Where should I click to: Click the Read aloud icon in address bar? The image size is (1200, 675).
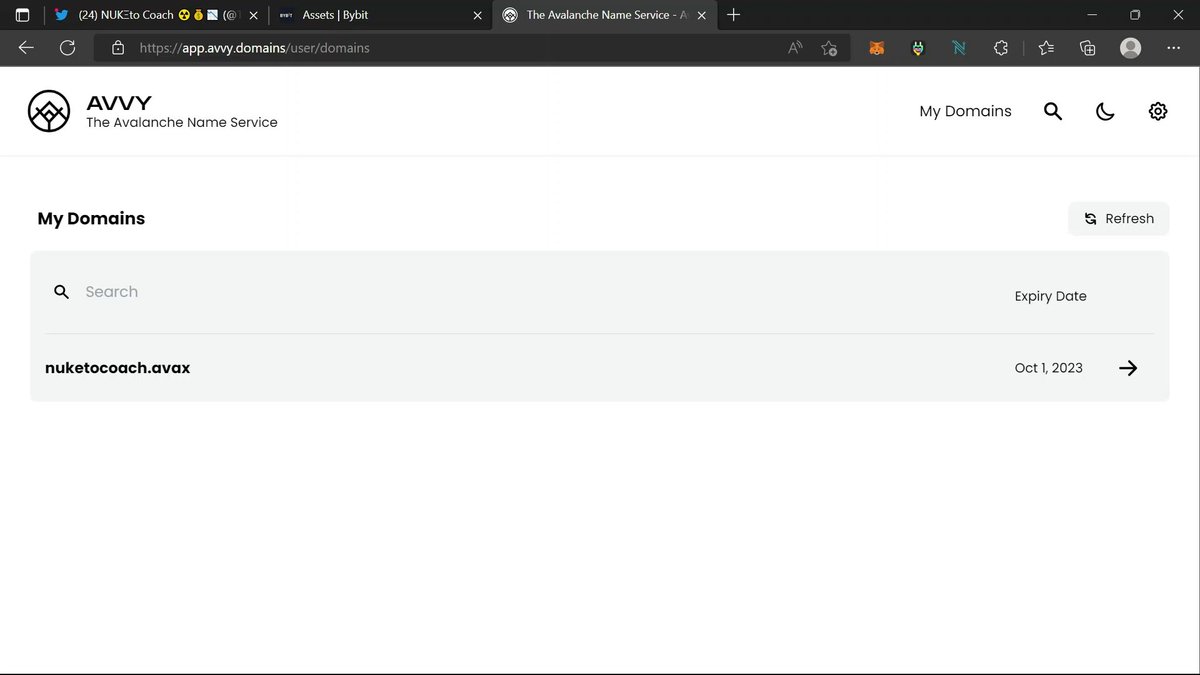795,48
